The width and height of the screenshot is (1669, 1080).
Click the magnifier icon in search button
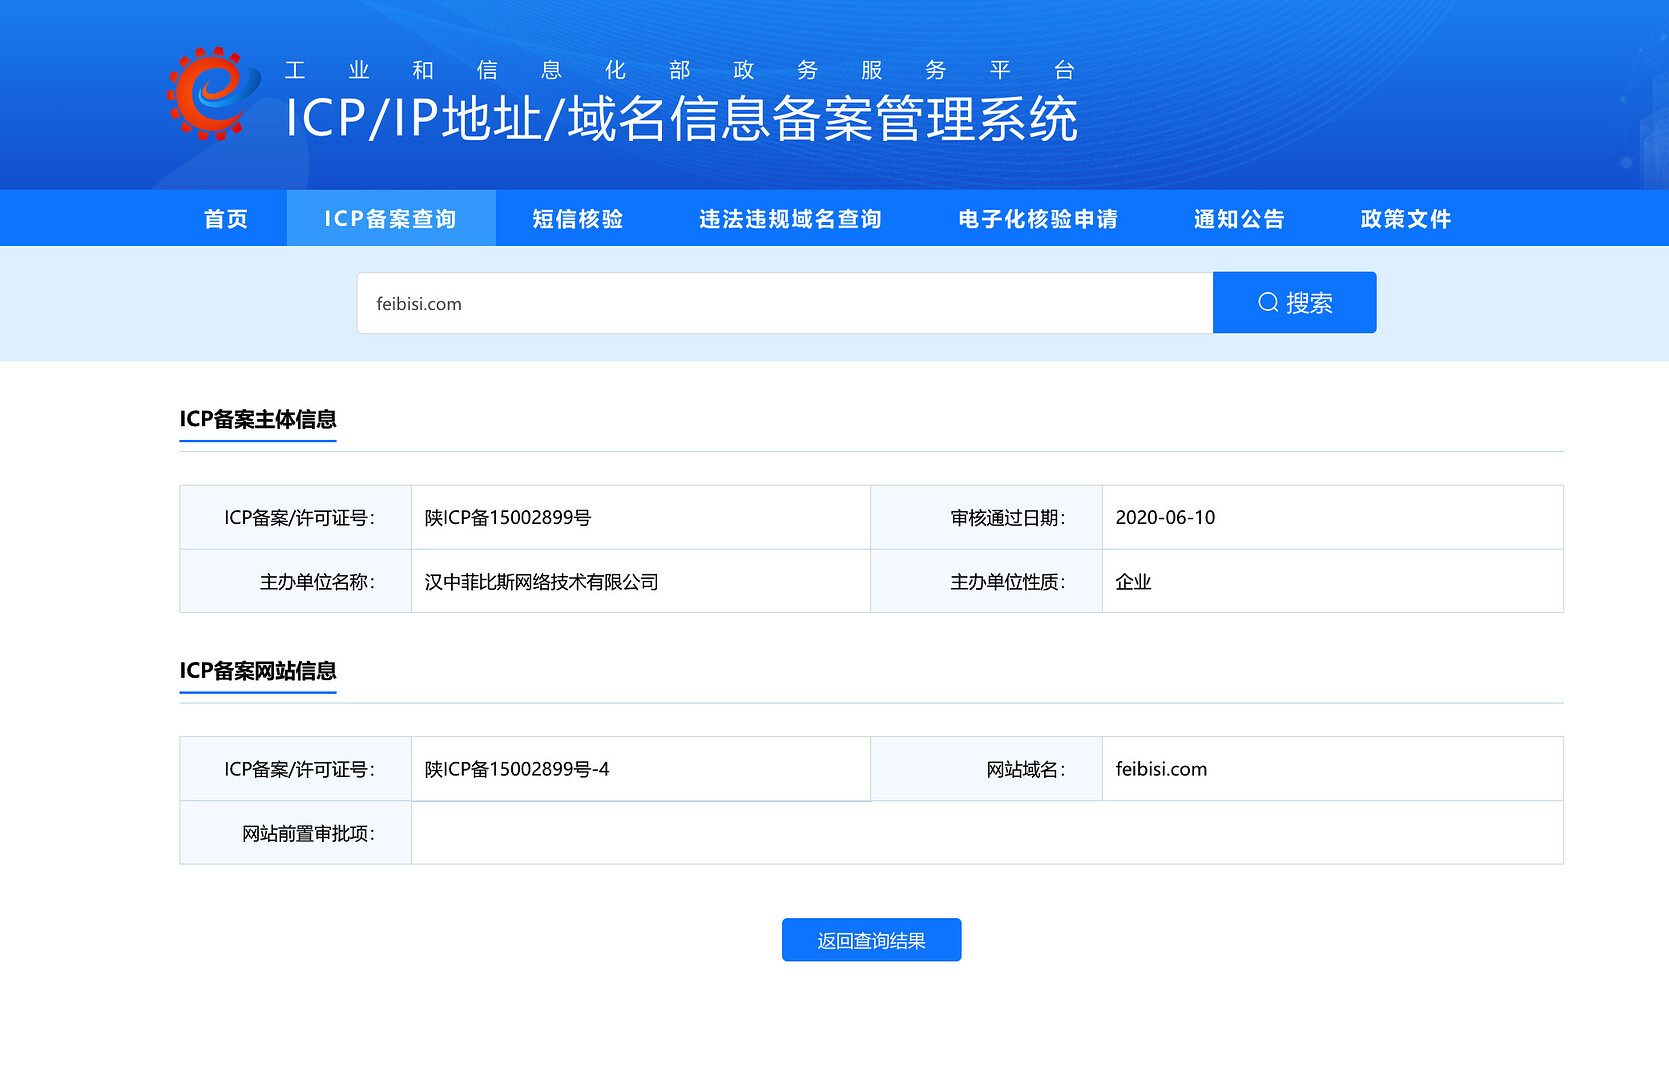click(1267, 302)
